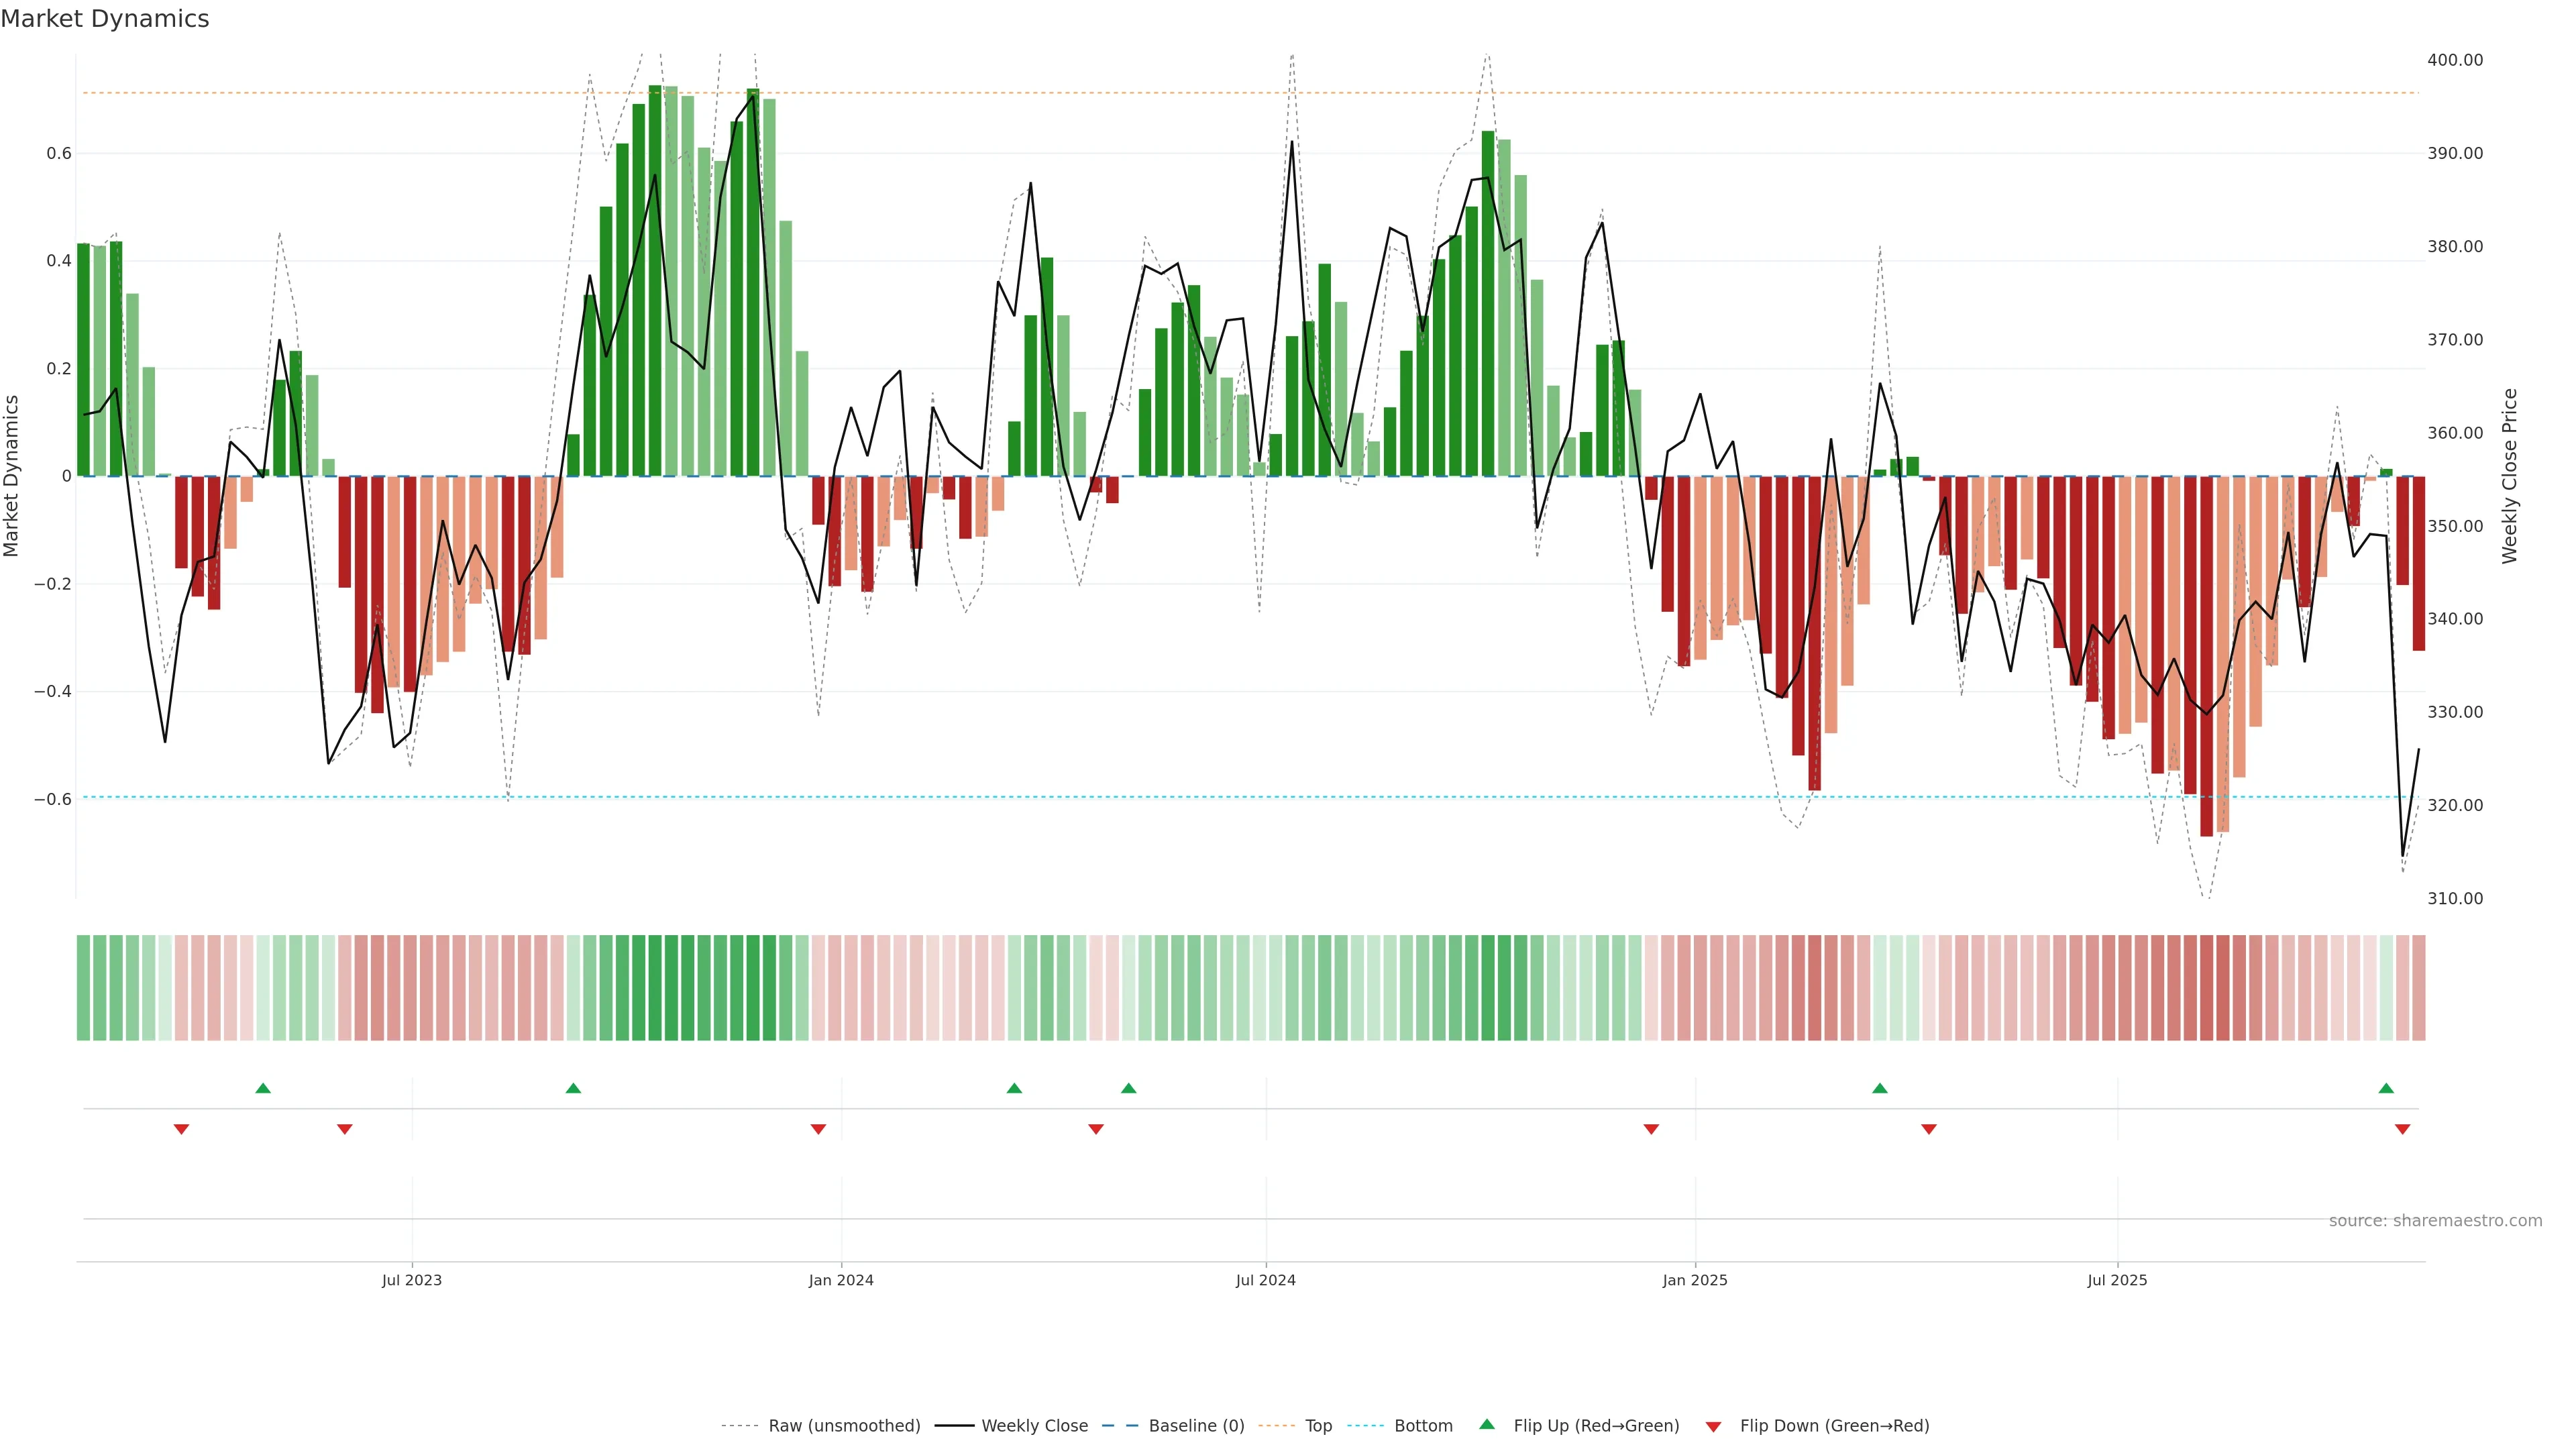Click the source: sharemaestro.com text
This screenshot has width=2576, height=1449.
point(2435,1221)
